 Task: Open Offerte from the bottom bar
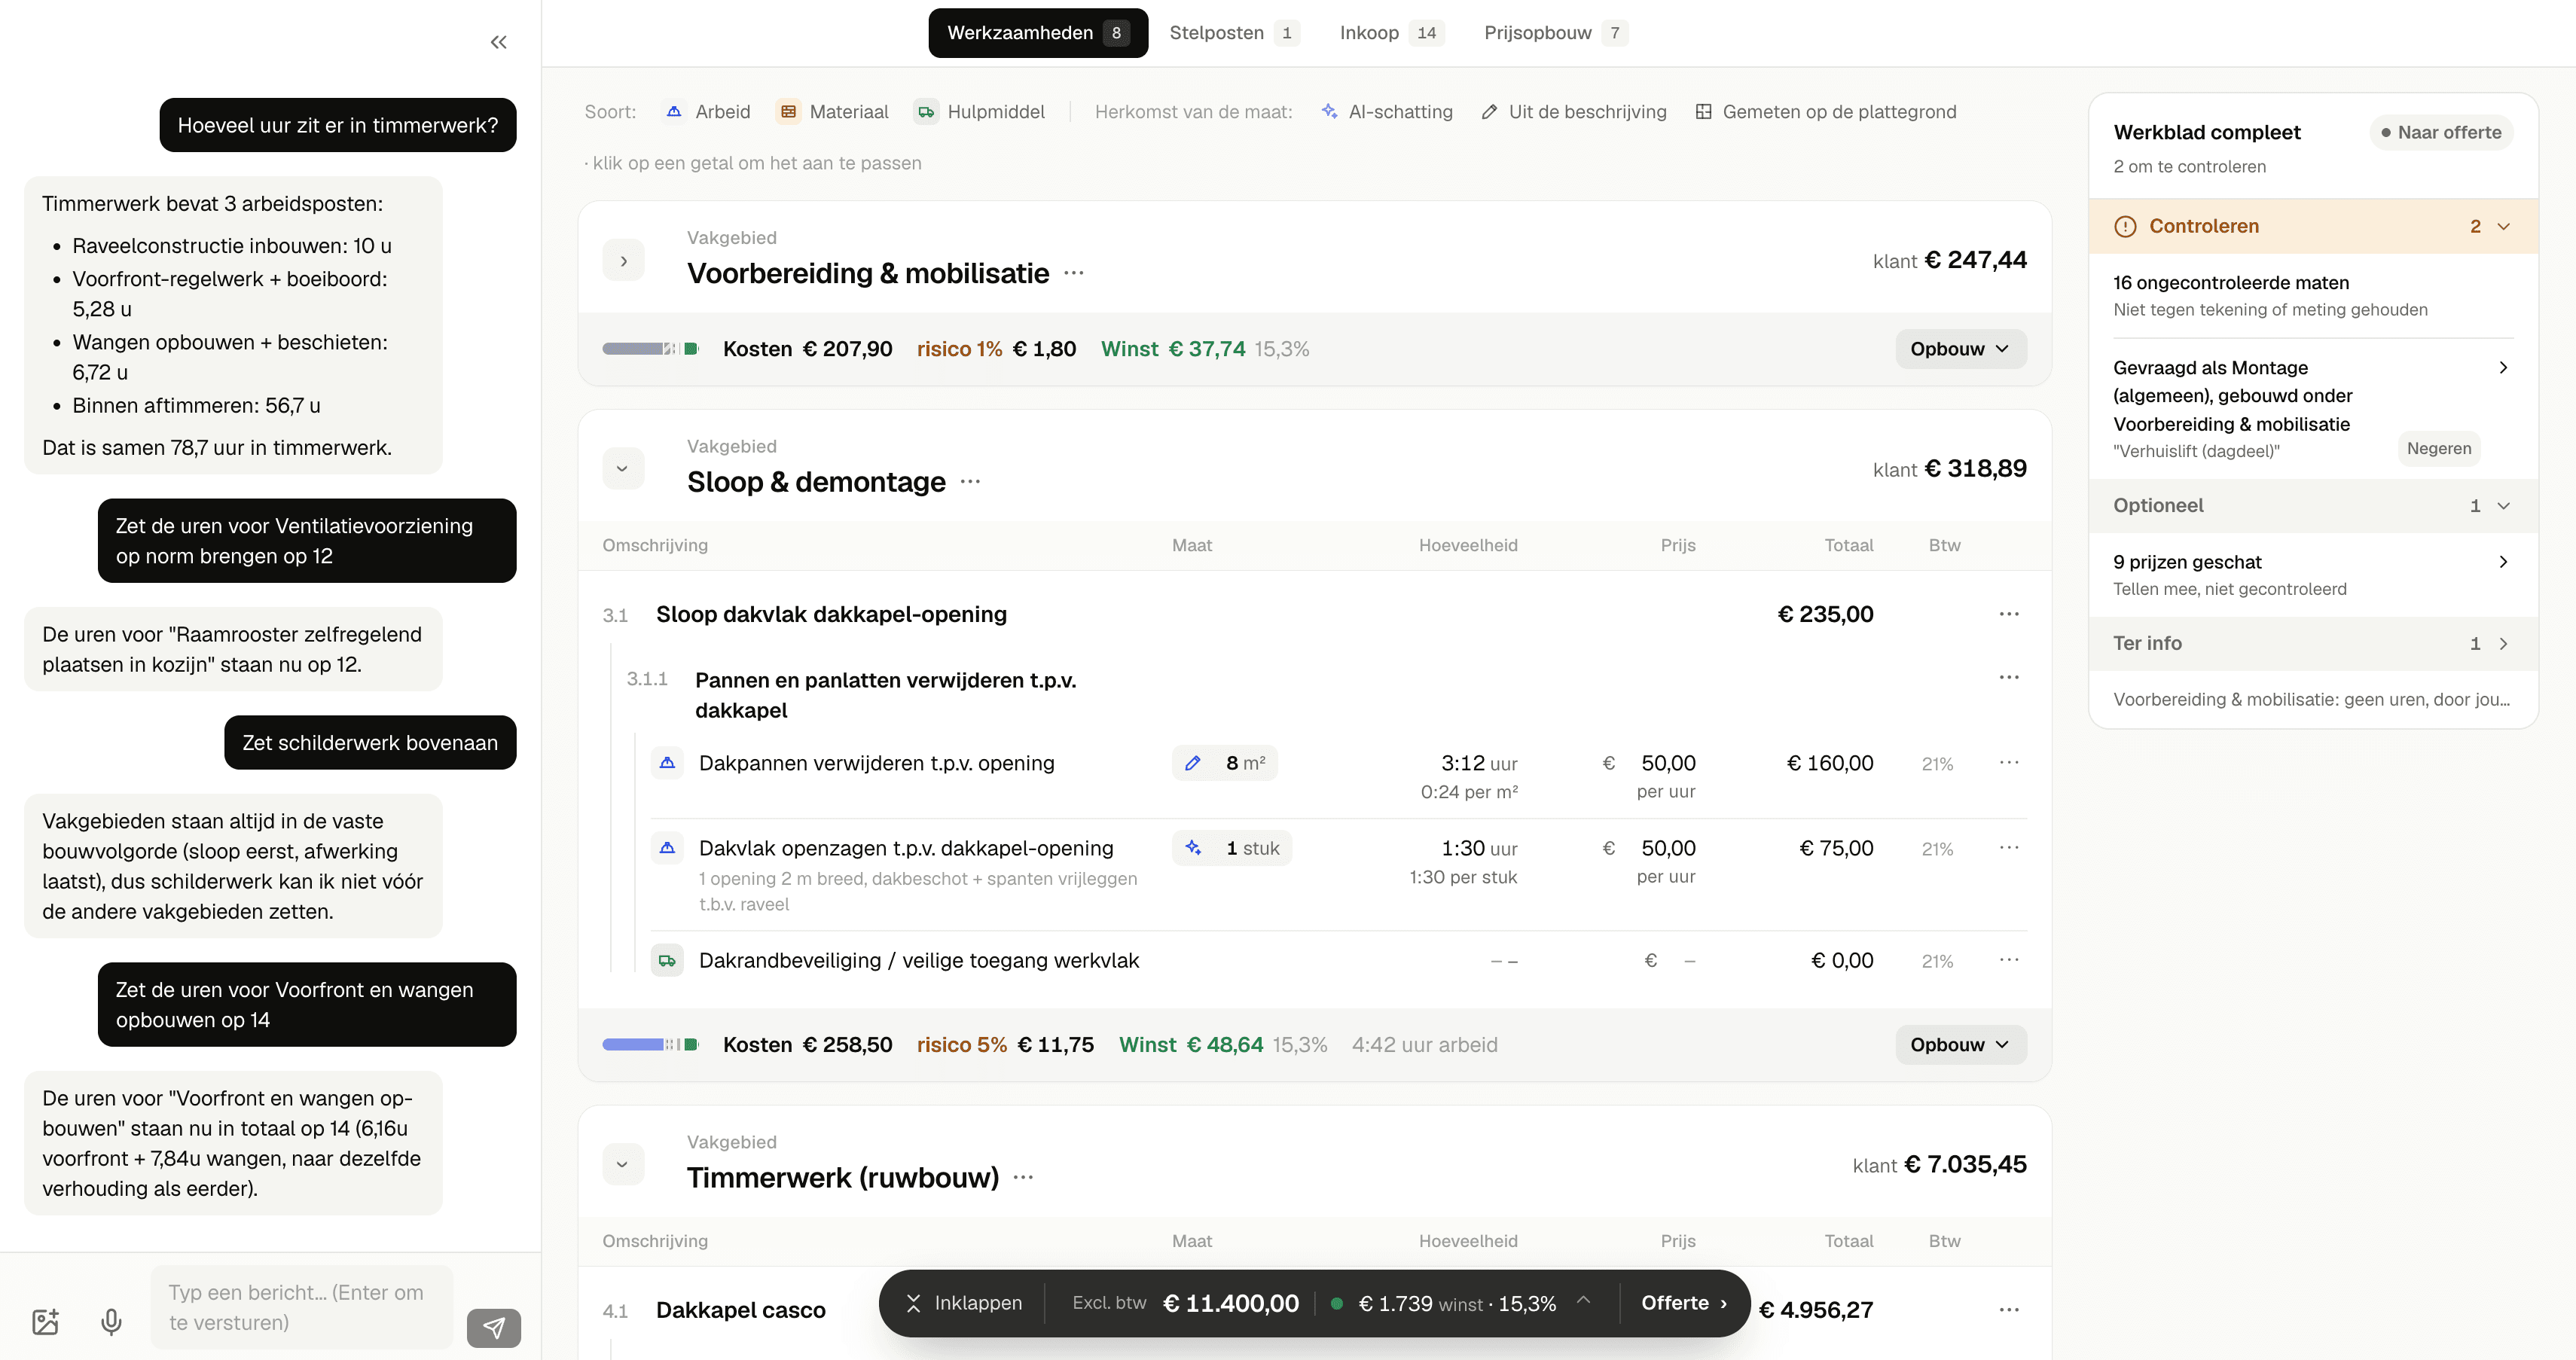[1684, 1303]
